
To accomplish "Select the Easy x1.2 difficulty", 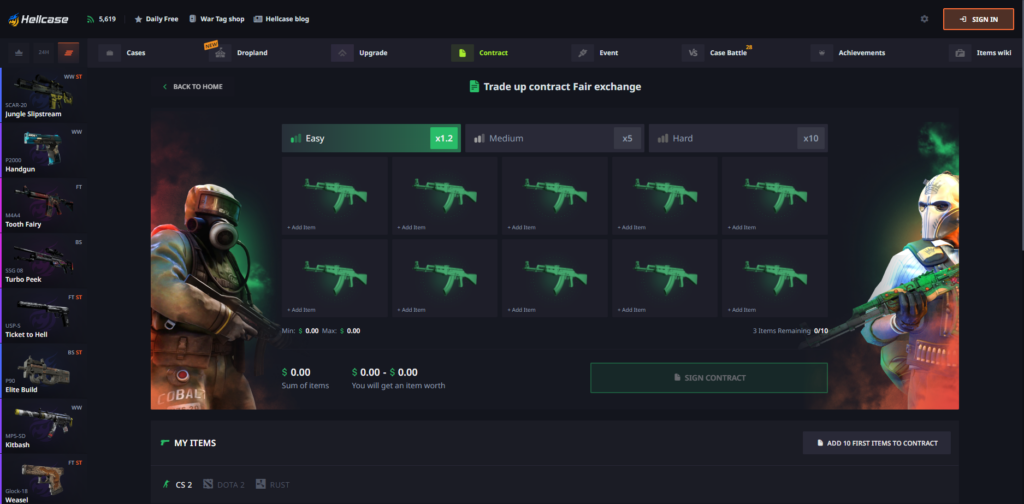I will click(371, 138).
